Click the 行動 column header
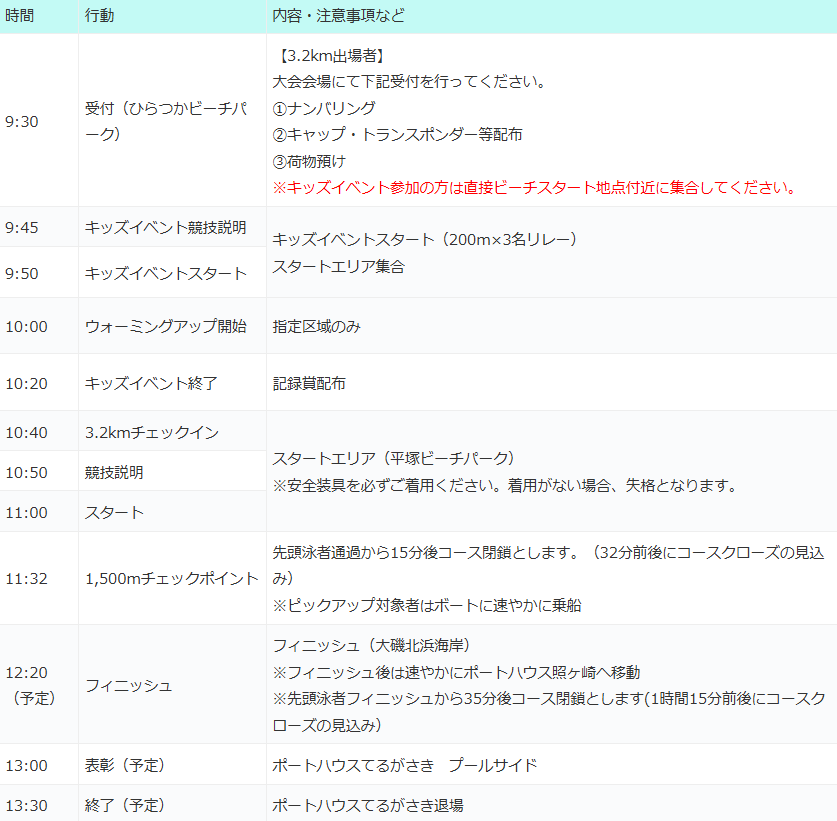Screen dimensions: 837x821 (x=99, y=17)
